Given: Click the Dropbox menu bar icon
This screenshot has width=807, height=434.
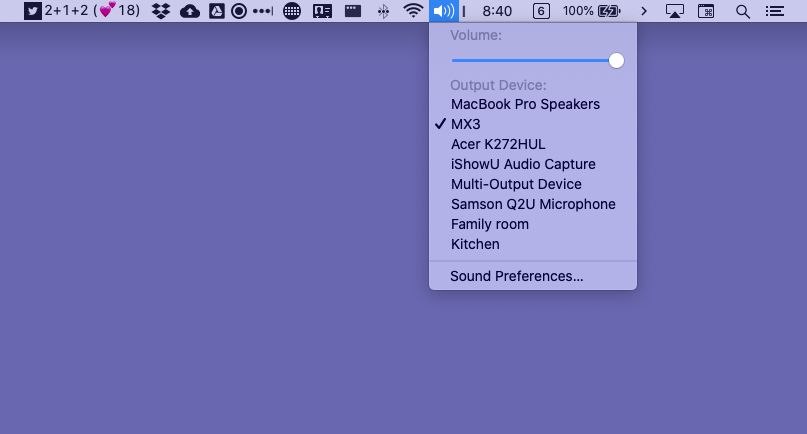Looking at the screenshot, I should tap(161, 11).
